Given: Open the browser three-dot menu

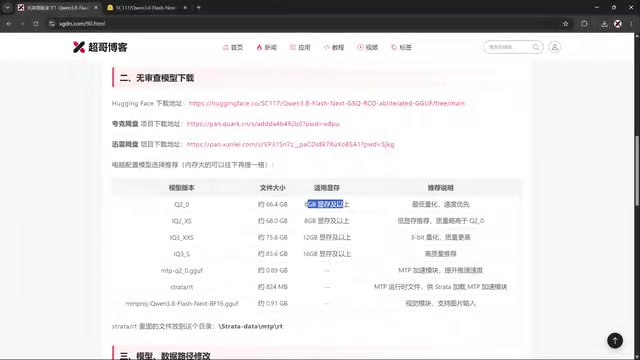Looking at the screenshot, I should click(x=631, y=24).
